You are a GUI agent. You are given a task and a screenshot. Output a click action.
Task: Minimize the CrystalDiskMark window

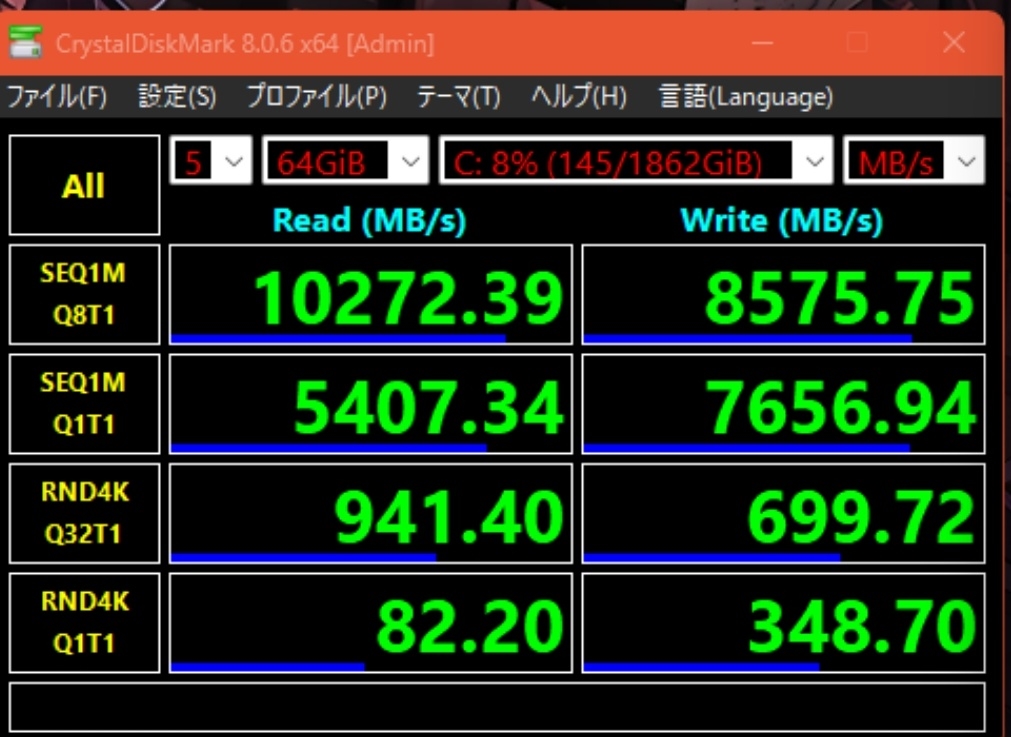[x=762, y=43]
